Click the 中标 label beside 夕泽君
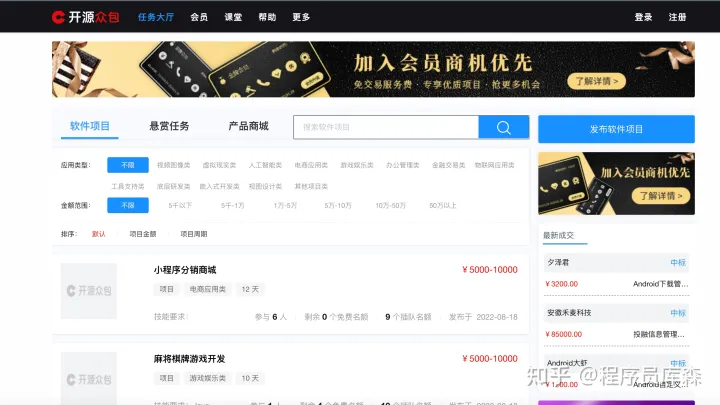 tap(678, 262)
